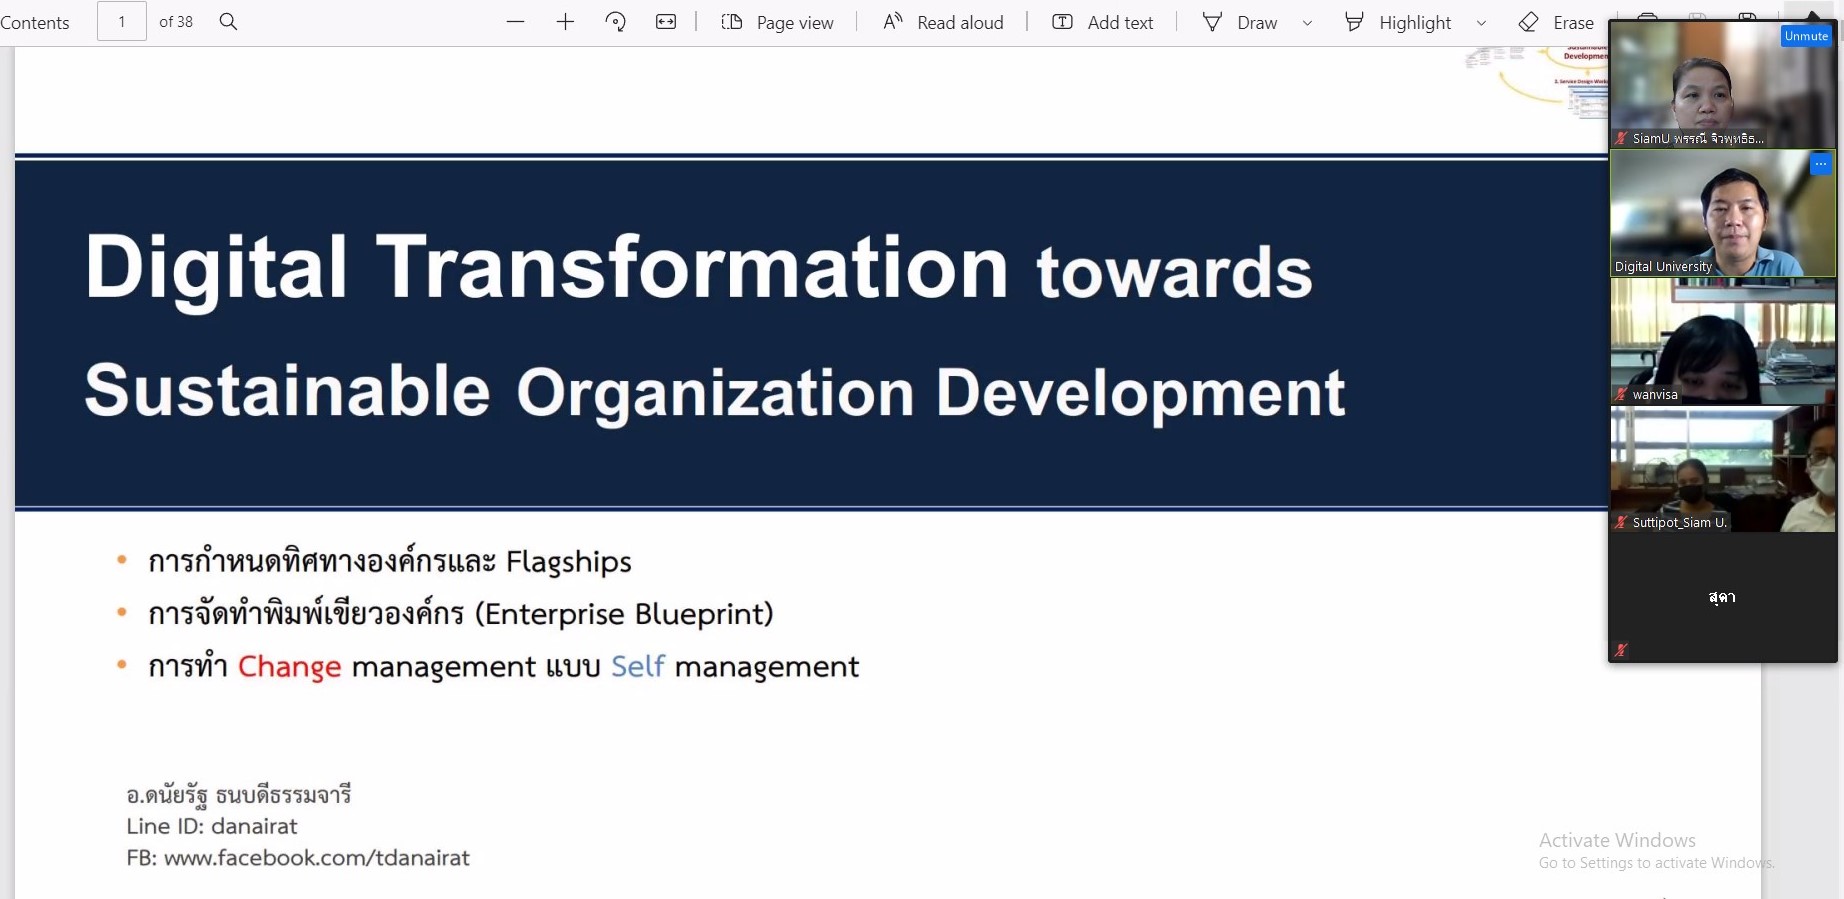This screenshot has height=899, width=1844.
Task: Open the Page view options
Action: tap(777, 22)
